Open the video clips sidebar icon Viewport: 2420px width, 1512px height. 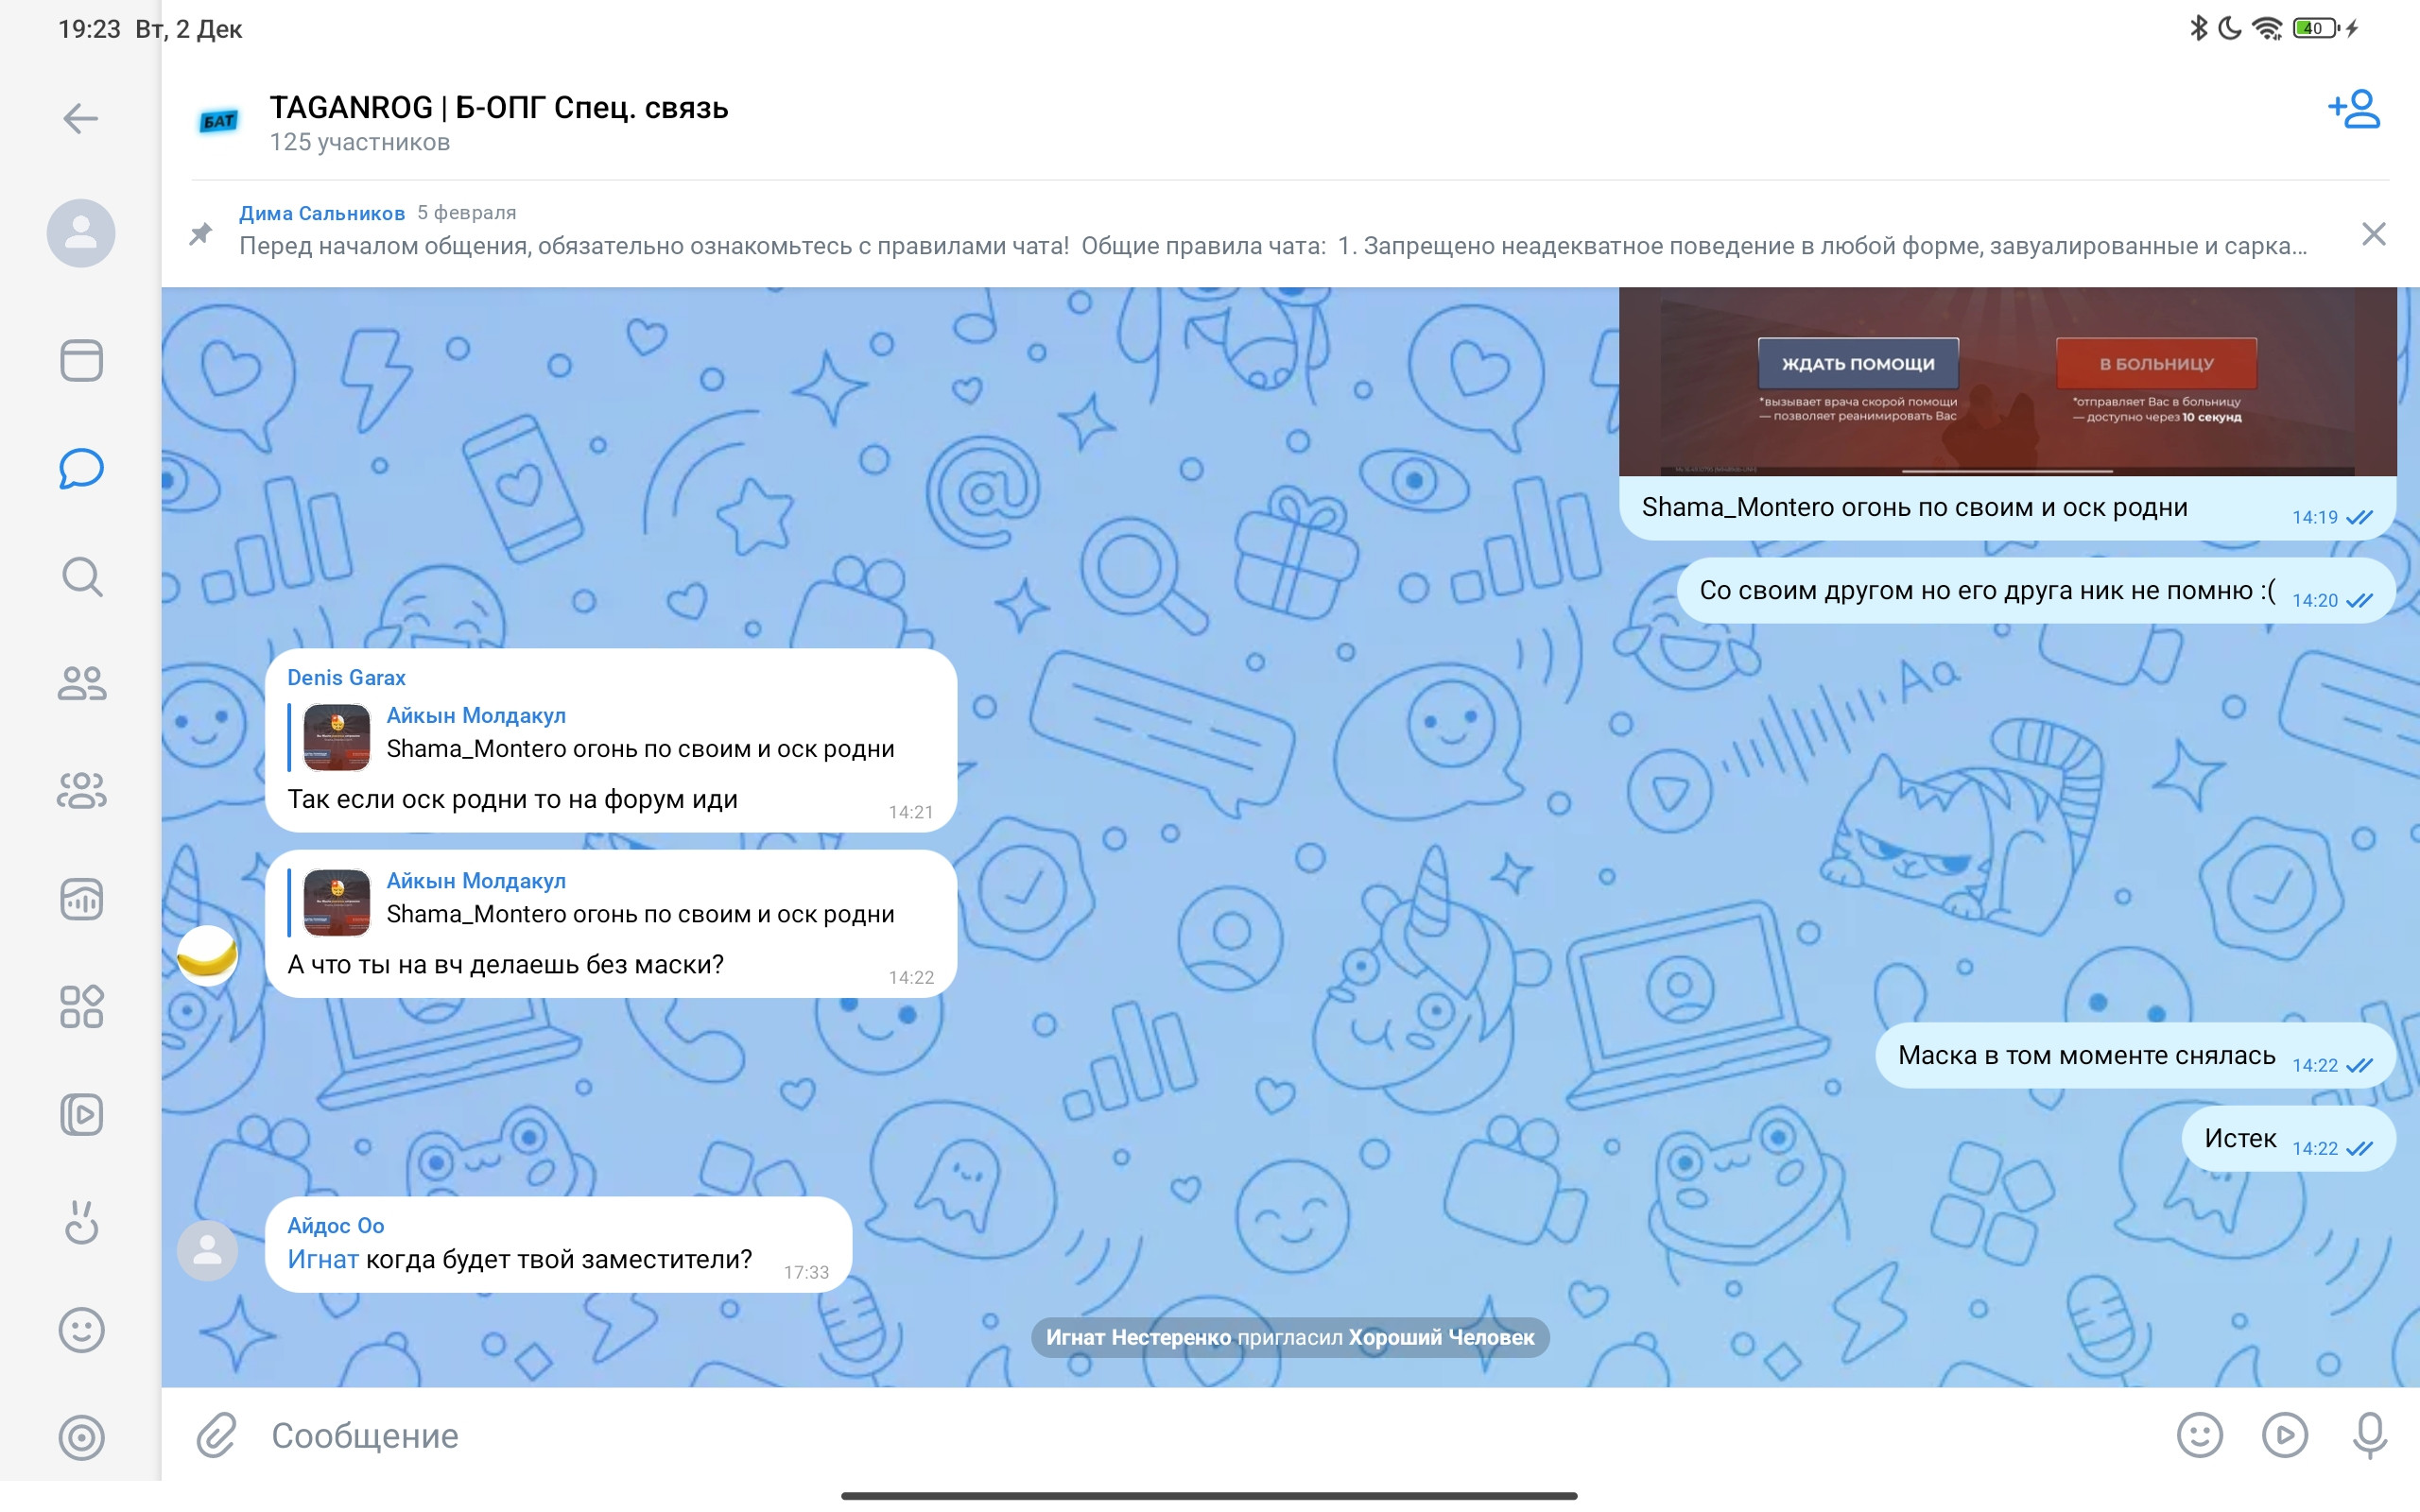[x=81, y=1114]
